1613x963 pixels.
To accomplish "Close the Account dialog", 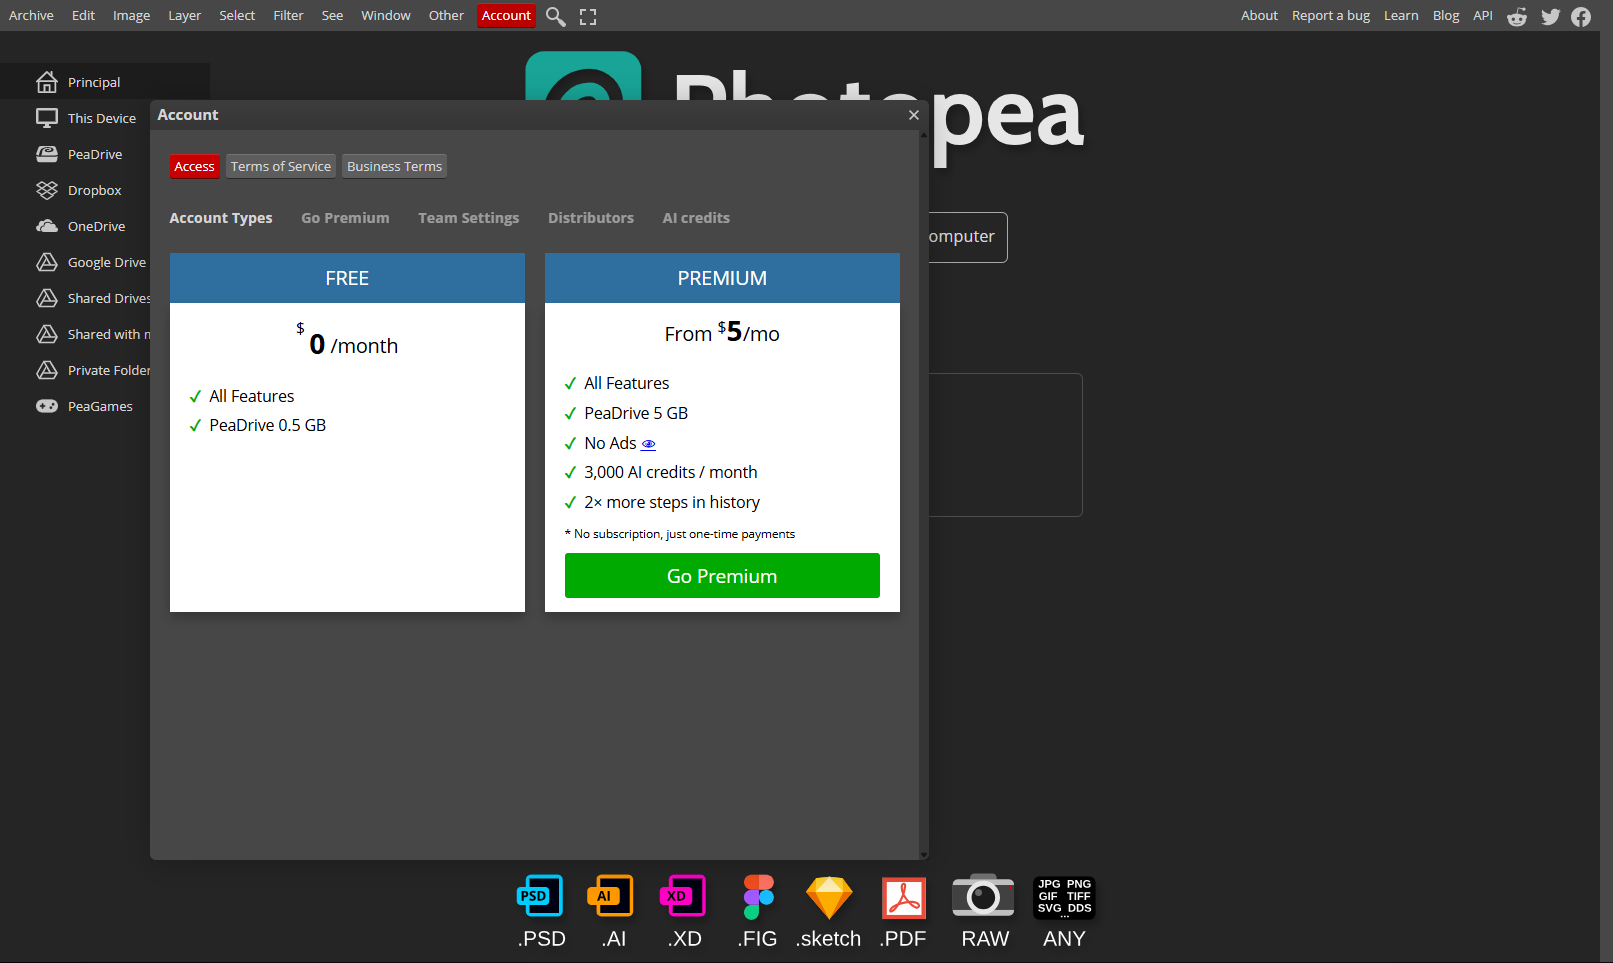I will (913, 115).
